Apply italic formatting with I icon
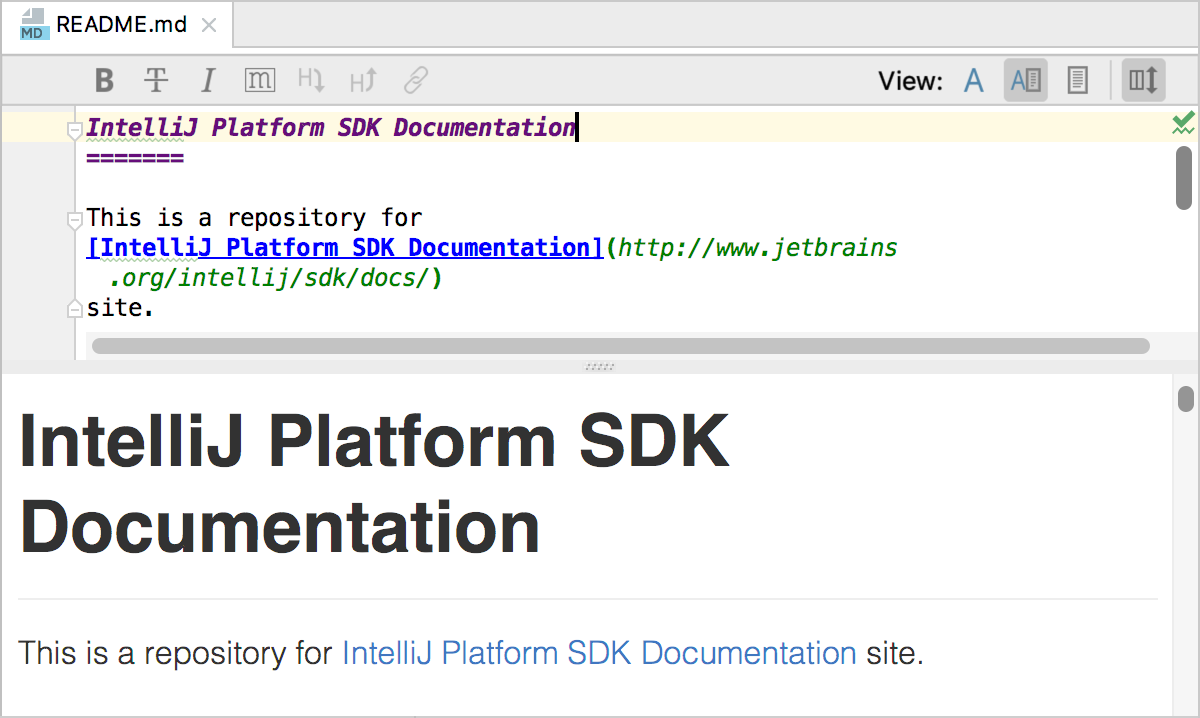This screenshot has width=1200, height=718. [208, 80]
